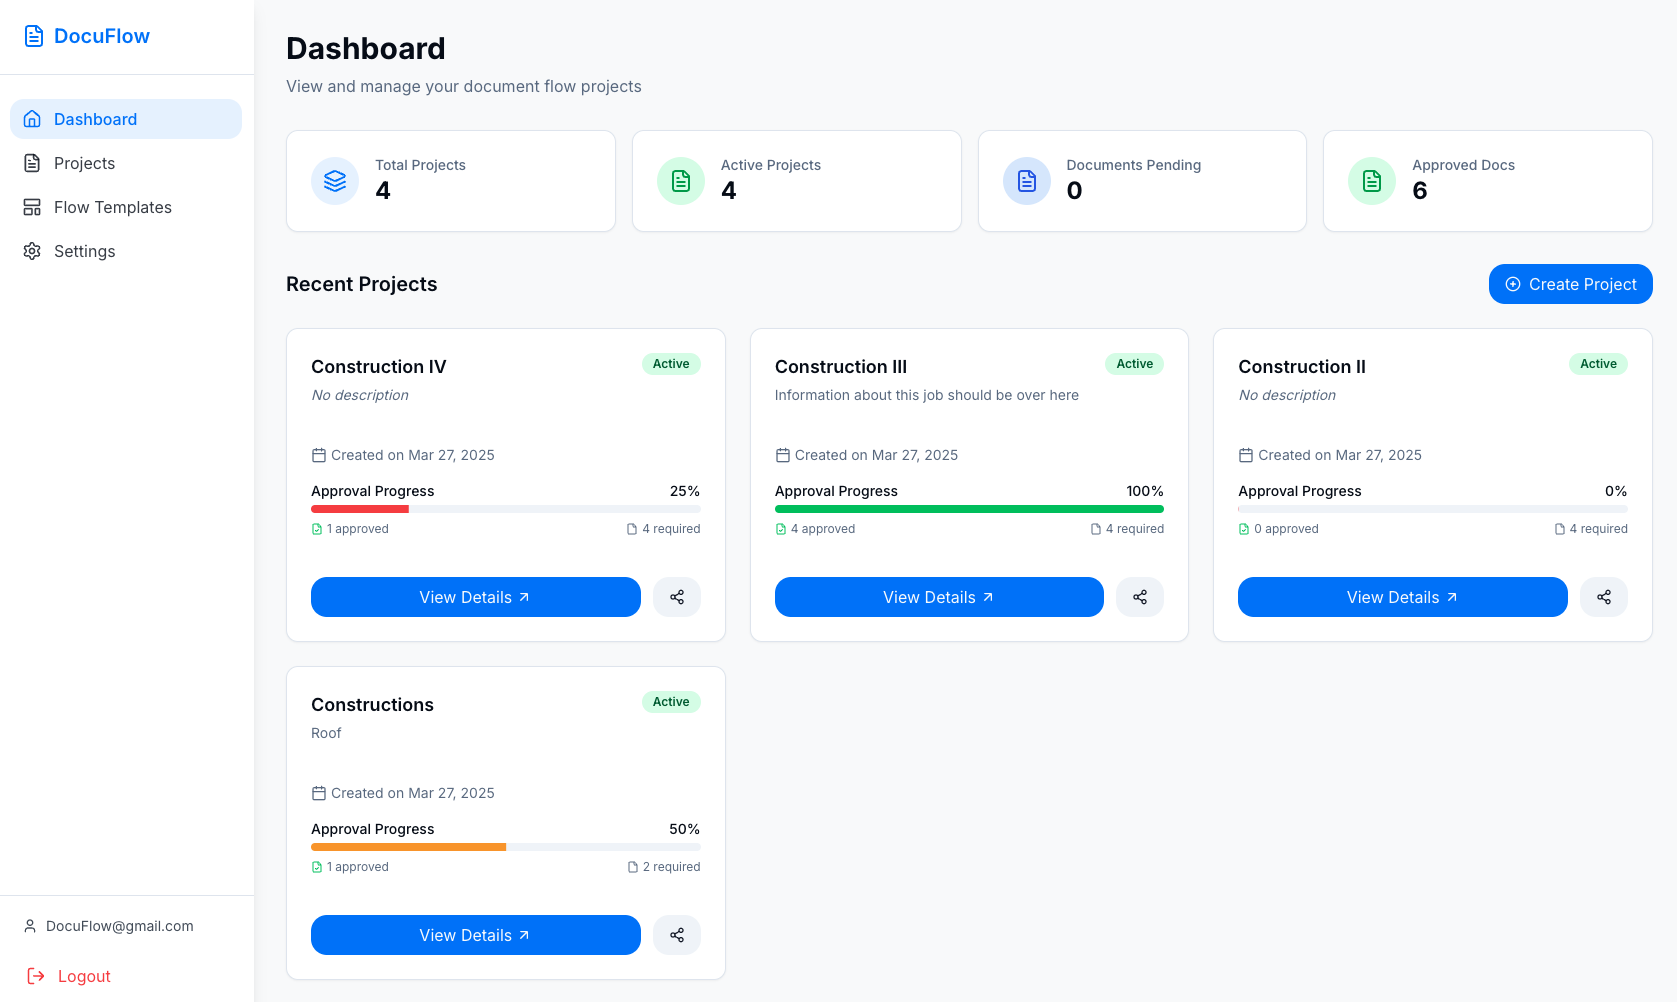Click the share icon on Construction IV card

pyautogui.click(x=677, y=597)
